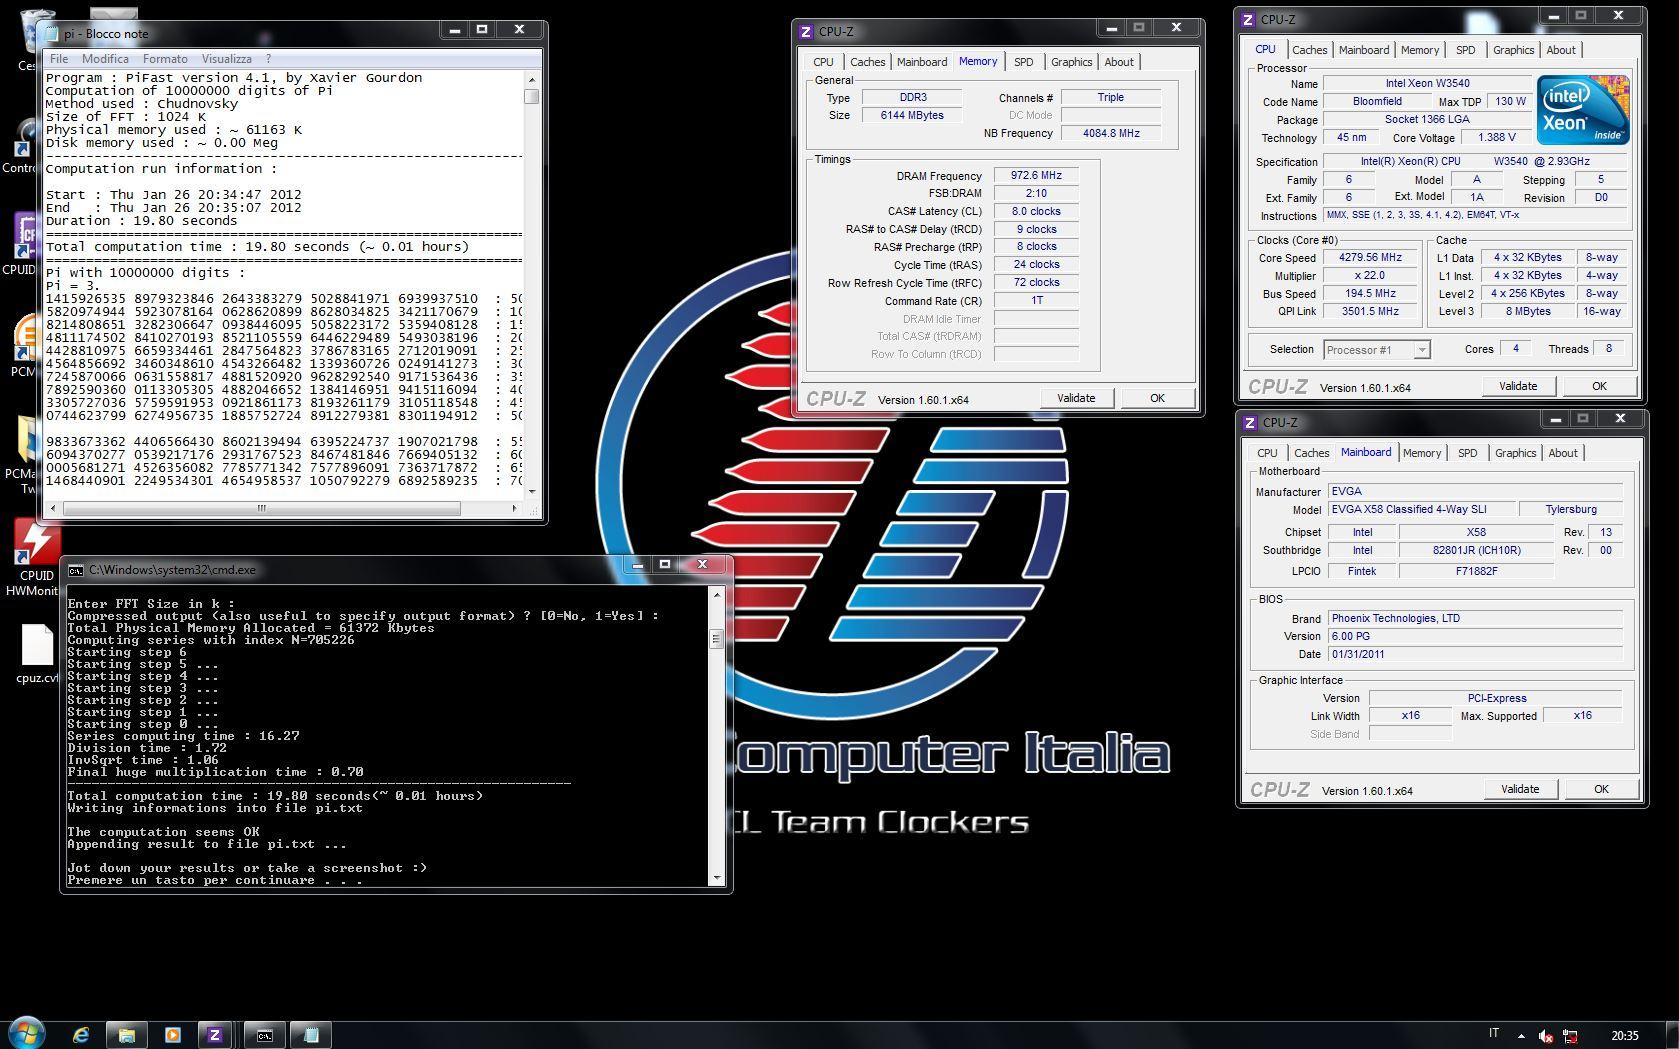The width and height of the screenshot is (1679, 1049).
Task: Launch Internet Explorer from the taskbar
Action: tap(81, 1035)
